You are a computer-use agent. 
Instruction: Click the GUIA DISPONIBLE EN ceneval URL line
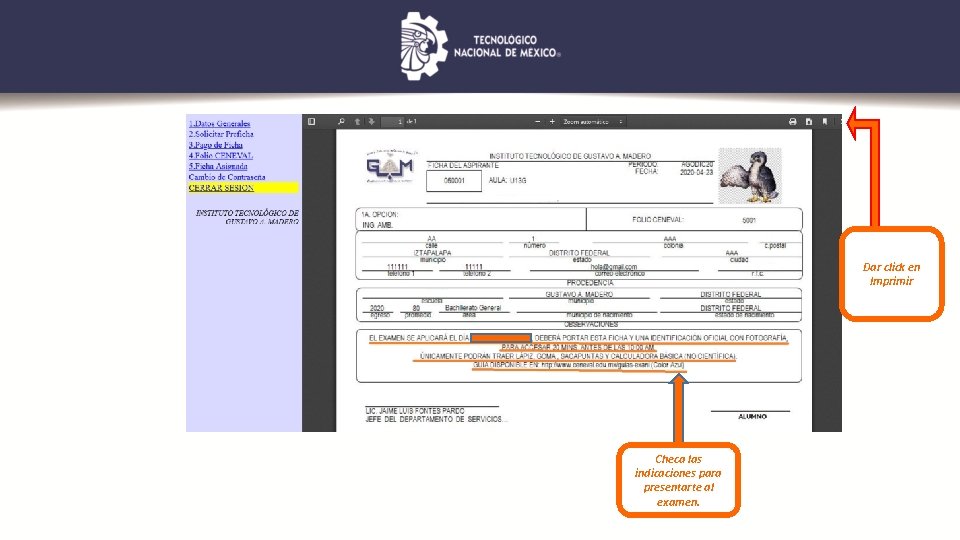(x=579, y=366)
